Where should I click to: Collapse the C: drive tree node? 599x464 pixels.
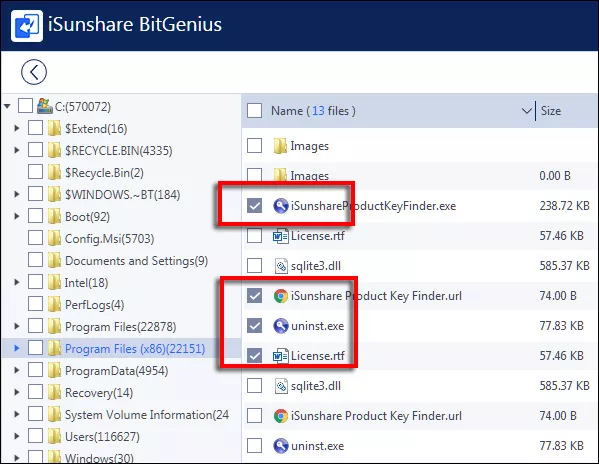click(x=7, y=106)
